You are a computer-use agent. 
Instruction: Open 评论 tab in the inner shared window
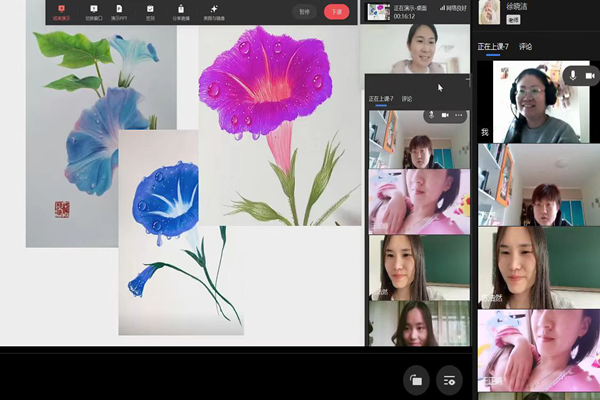coord(407,99)
